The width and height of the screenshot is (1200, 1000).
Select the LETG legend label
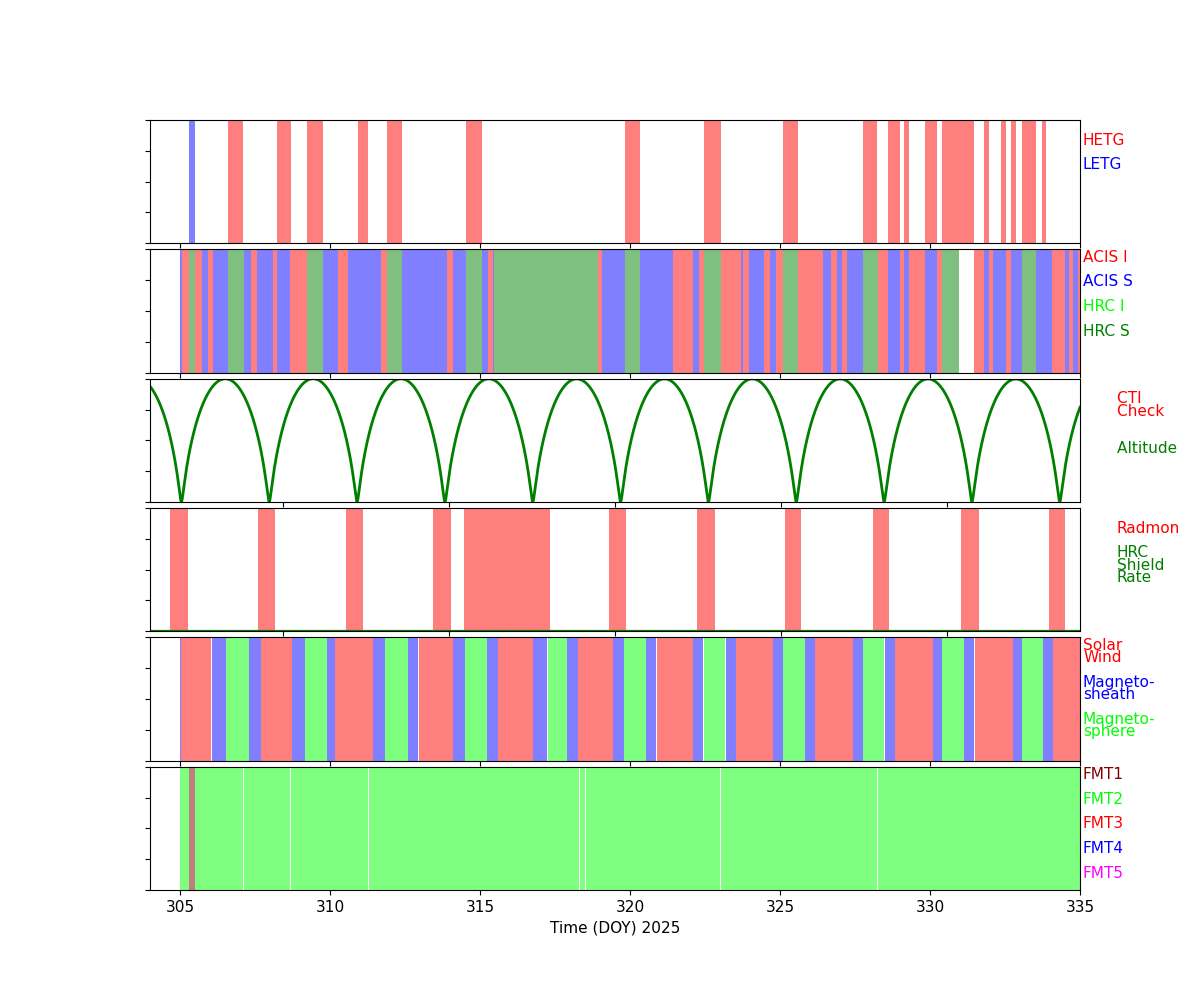(x=1101, y=164)
